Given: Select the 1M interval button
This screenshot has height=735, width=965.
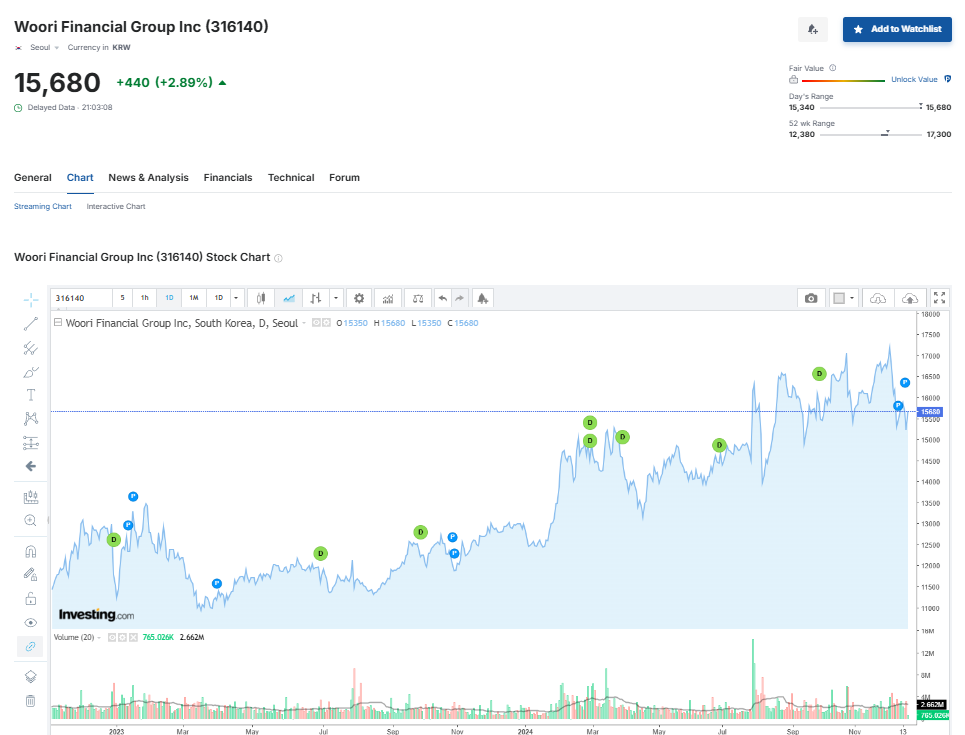Looking at the screenshot, I should click(x=194, y=298).
